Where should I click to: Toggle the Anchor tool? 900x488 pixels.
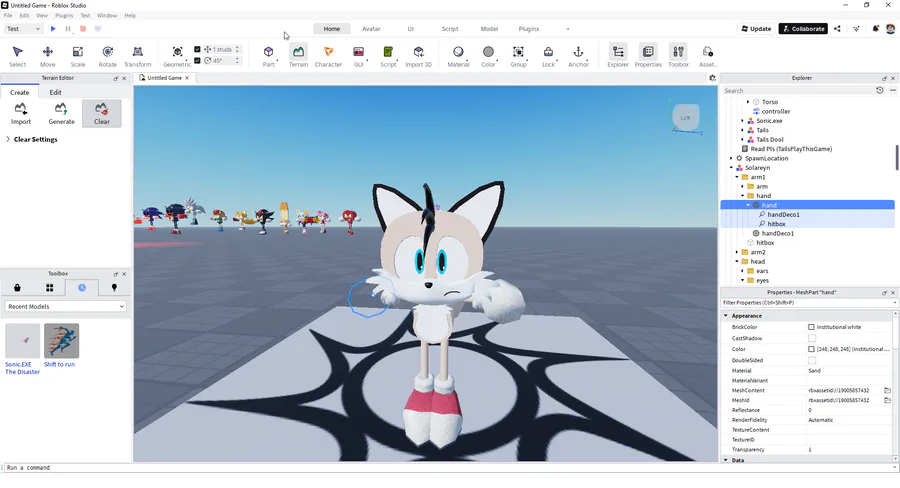click(x=578, y=56)
